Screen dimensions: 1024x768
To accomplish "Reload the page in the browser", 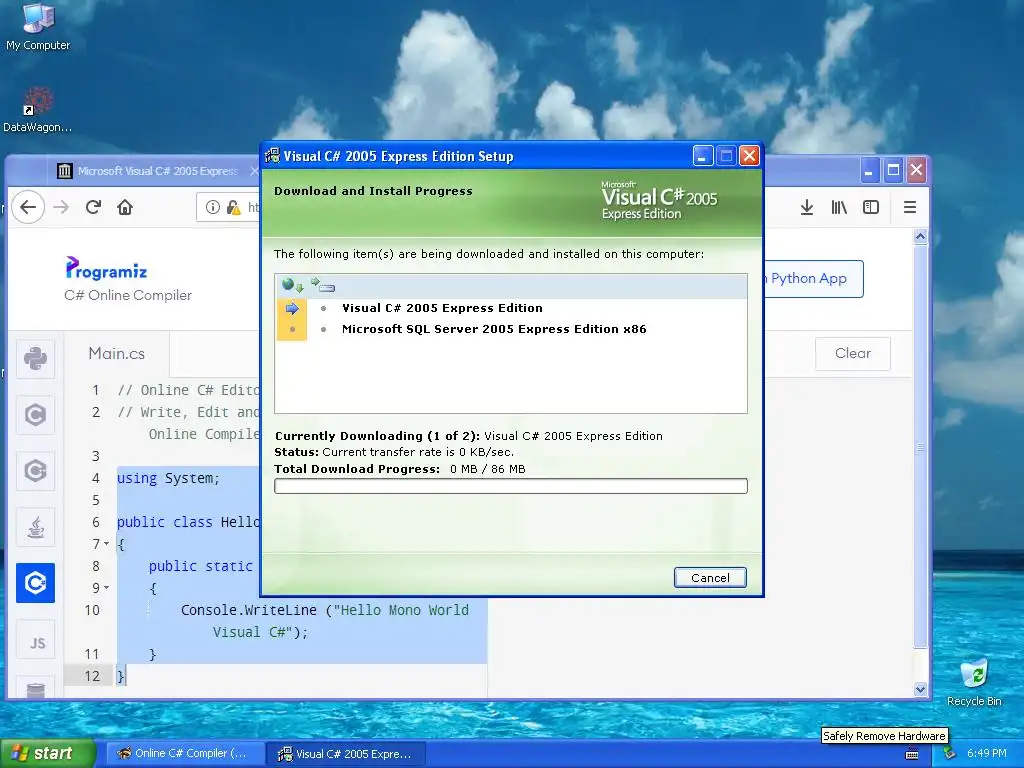I will pyautogui.click(x=93, y=207).
